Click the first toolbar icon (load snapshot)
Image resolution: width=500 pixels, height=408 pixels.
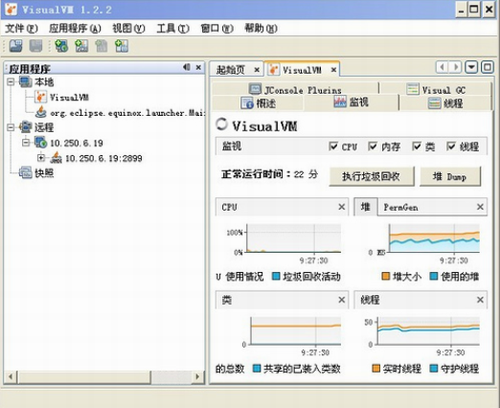(x=16, y=46)
